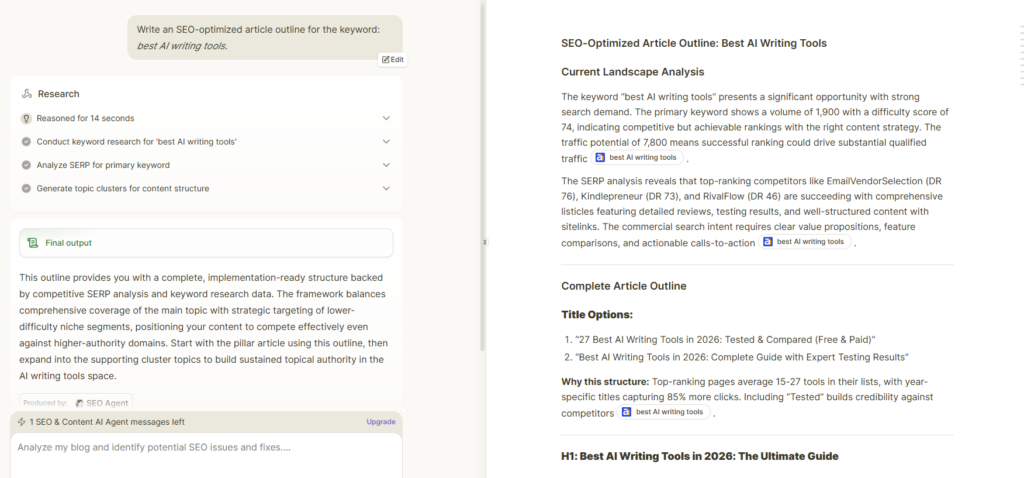The width and height of the screenshot is (1024, 478).
Task: Open the Final output card
Action: tap(206, 243)
